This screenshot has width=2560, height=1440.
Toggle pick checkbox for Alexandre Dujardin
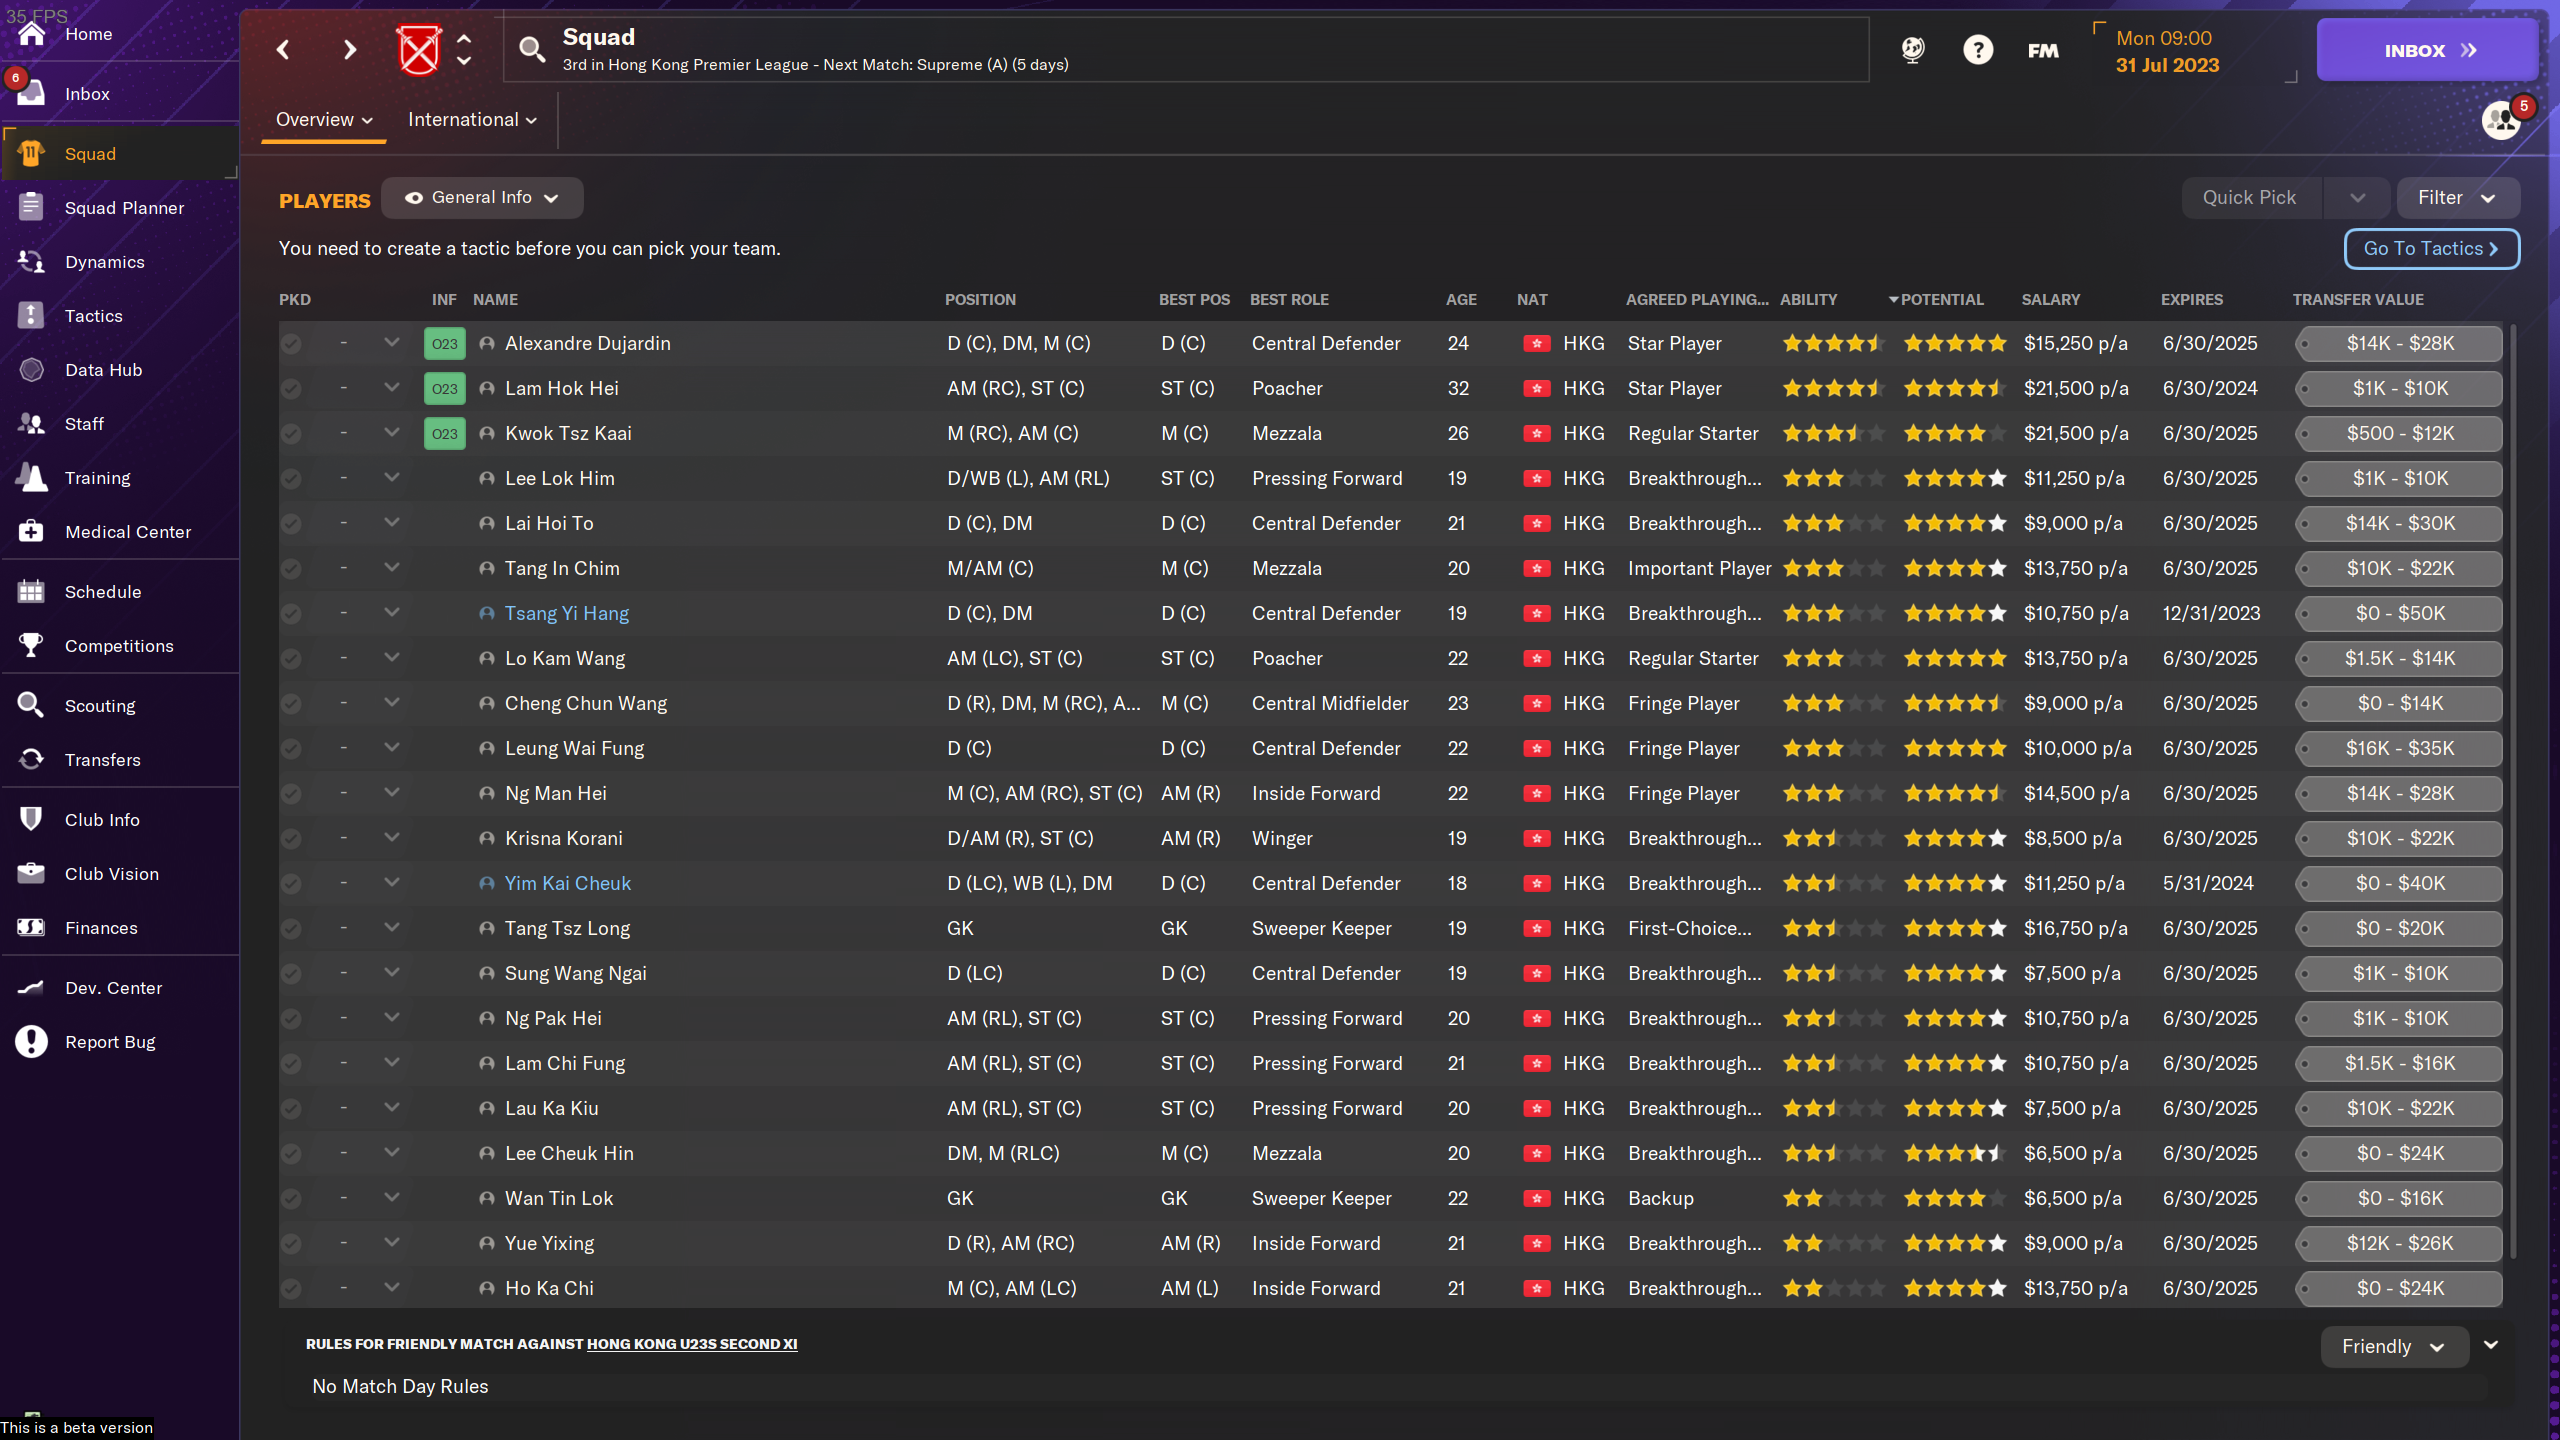291,343
